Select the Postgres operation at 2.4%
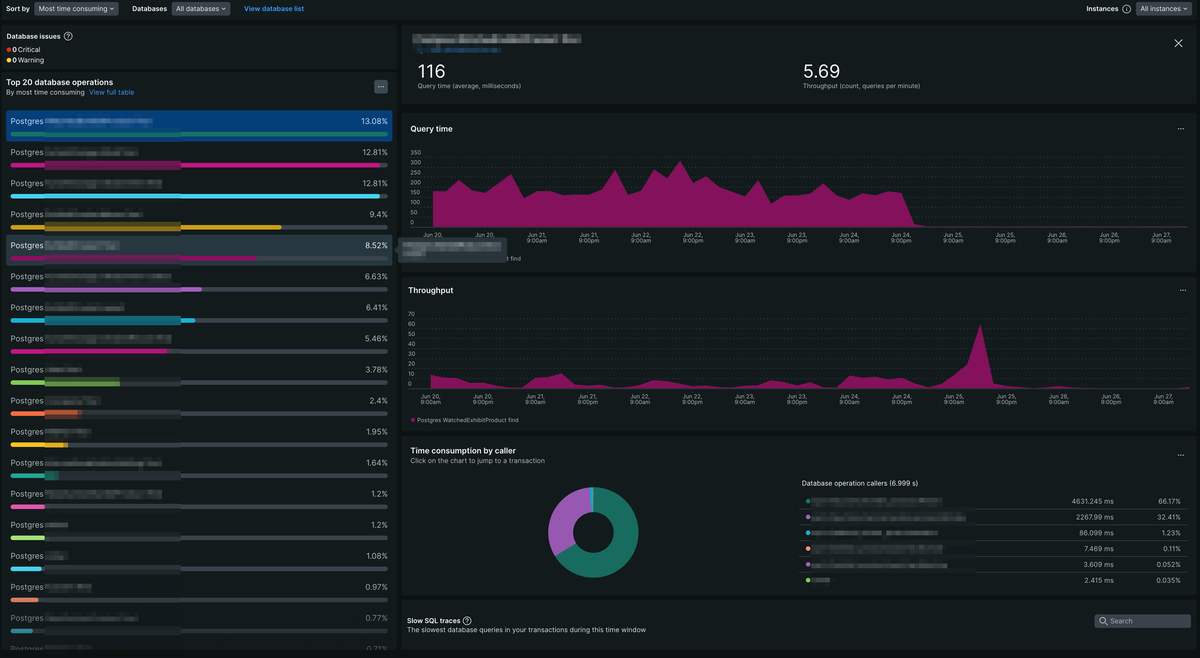Screen dimensions: 1200x658 click(x=199, y=405)
